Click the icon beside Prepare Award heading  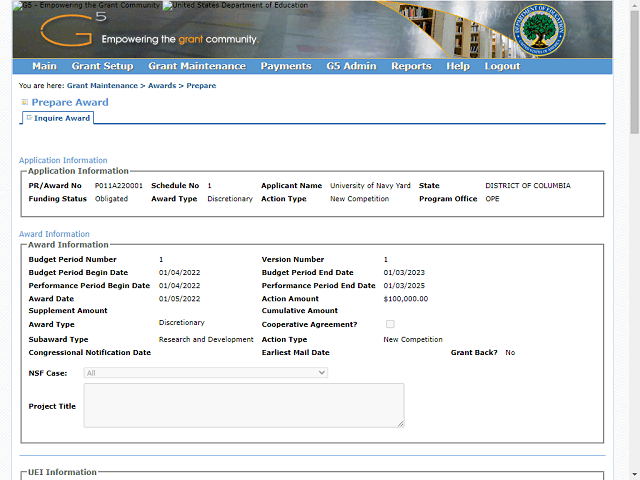pos(25,102)
